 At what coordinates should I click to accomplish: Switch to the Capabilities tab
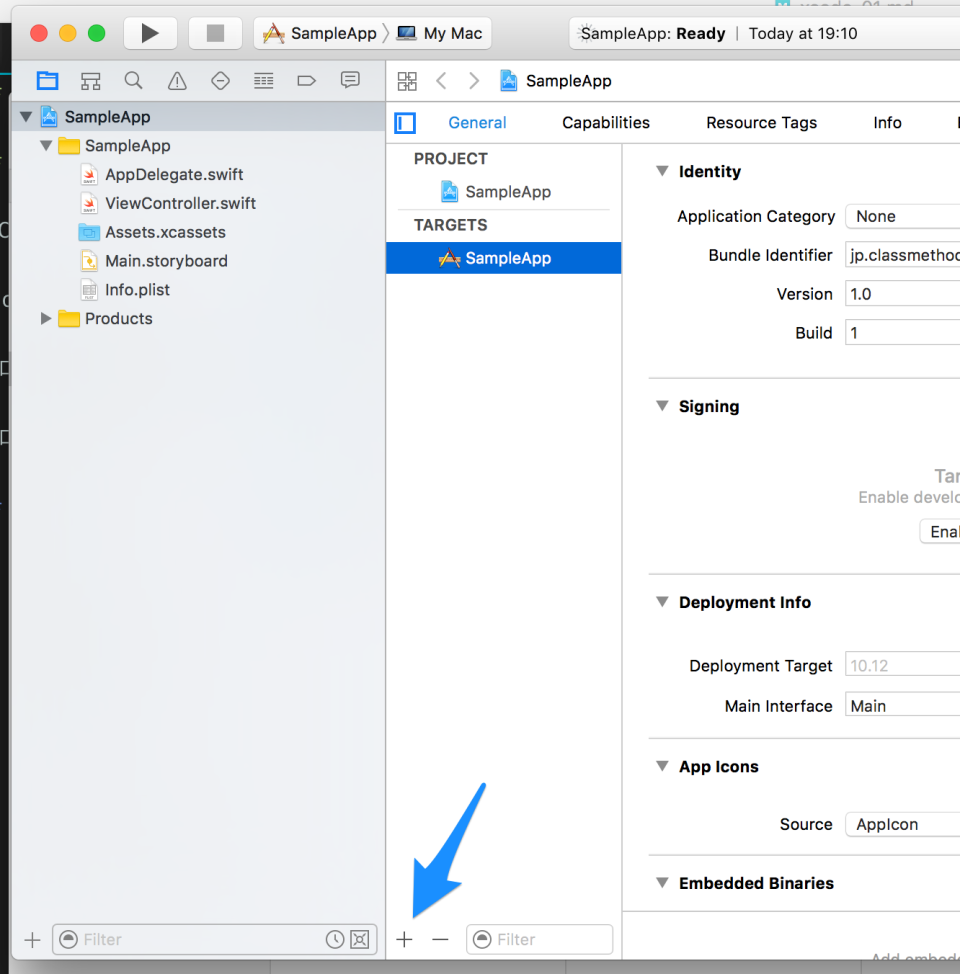click(605, 122)
